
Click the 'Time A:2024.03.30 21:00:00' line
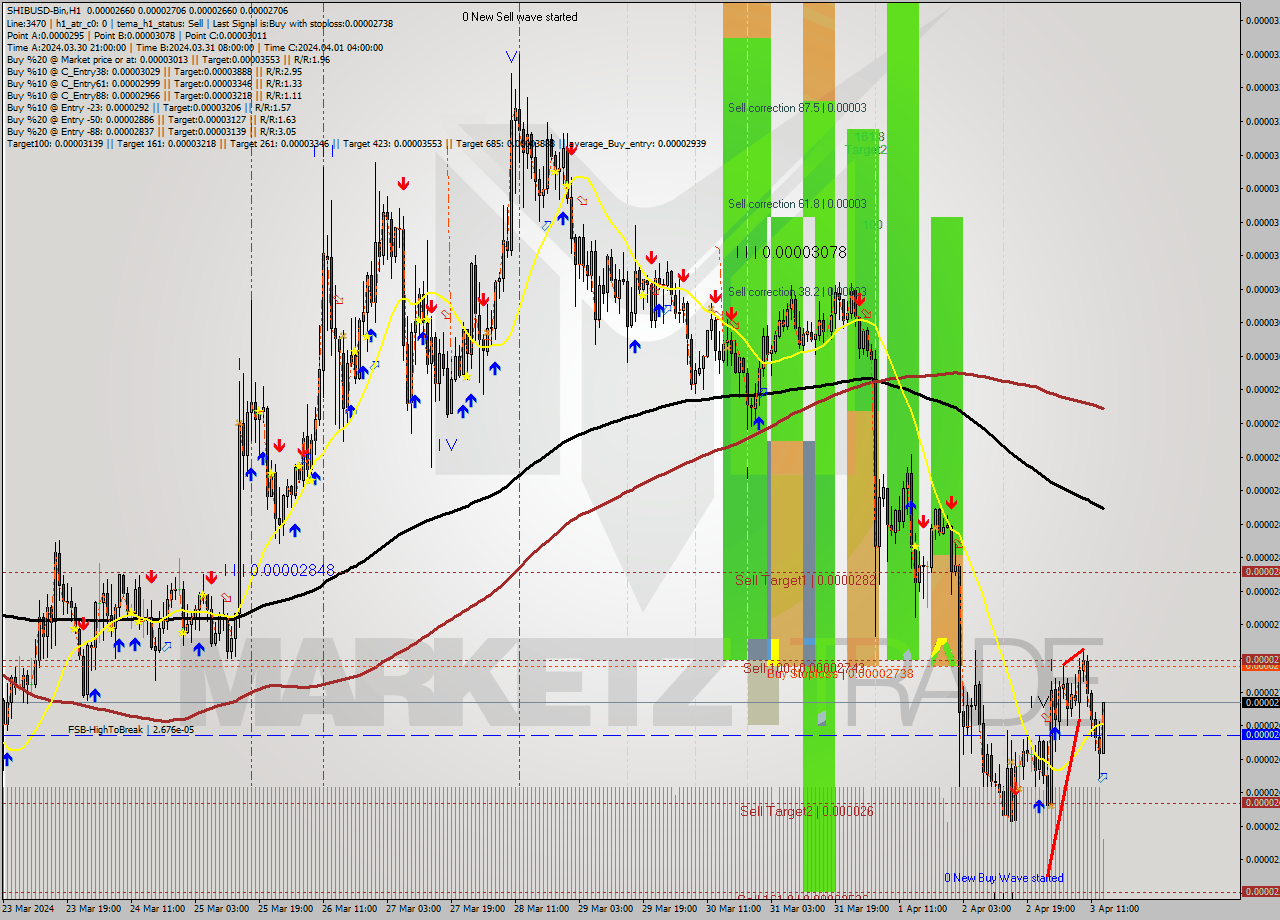pyautogui.click(x=194, y=47)
